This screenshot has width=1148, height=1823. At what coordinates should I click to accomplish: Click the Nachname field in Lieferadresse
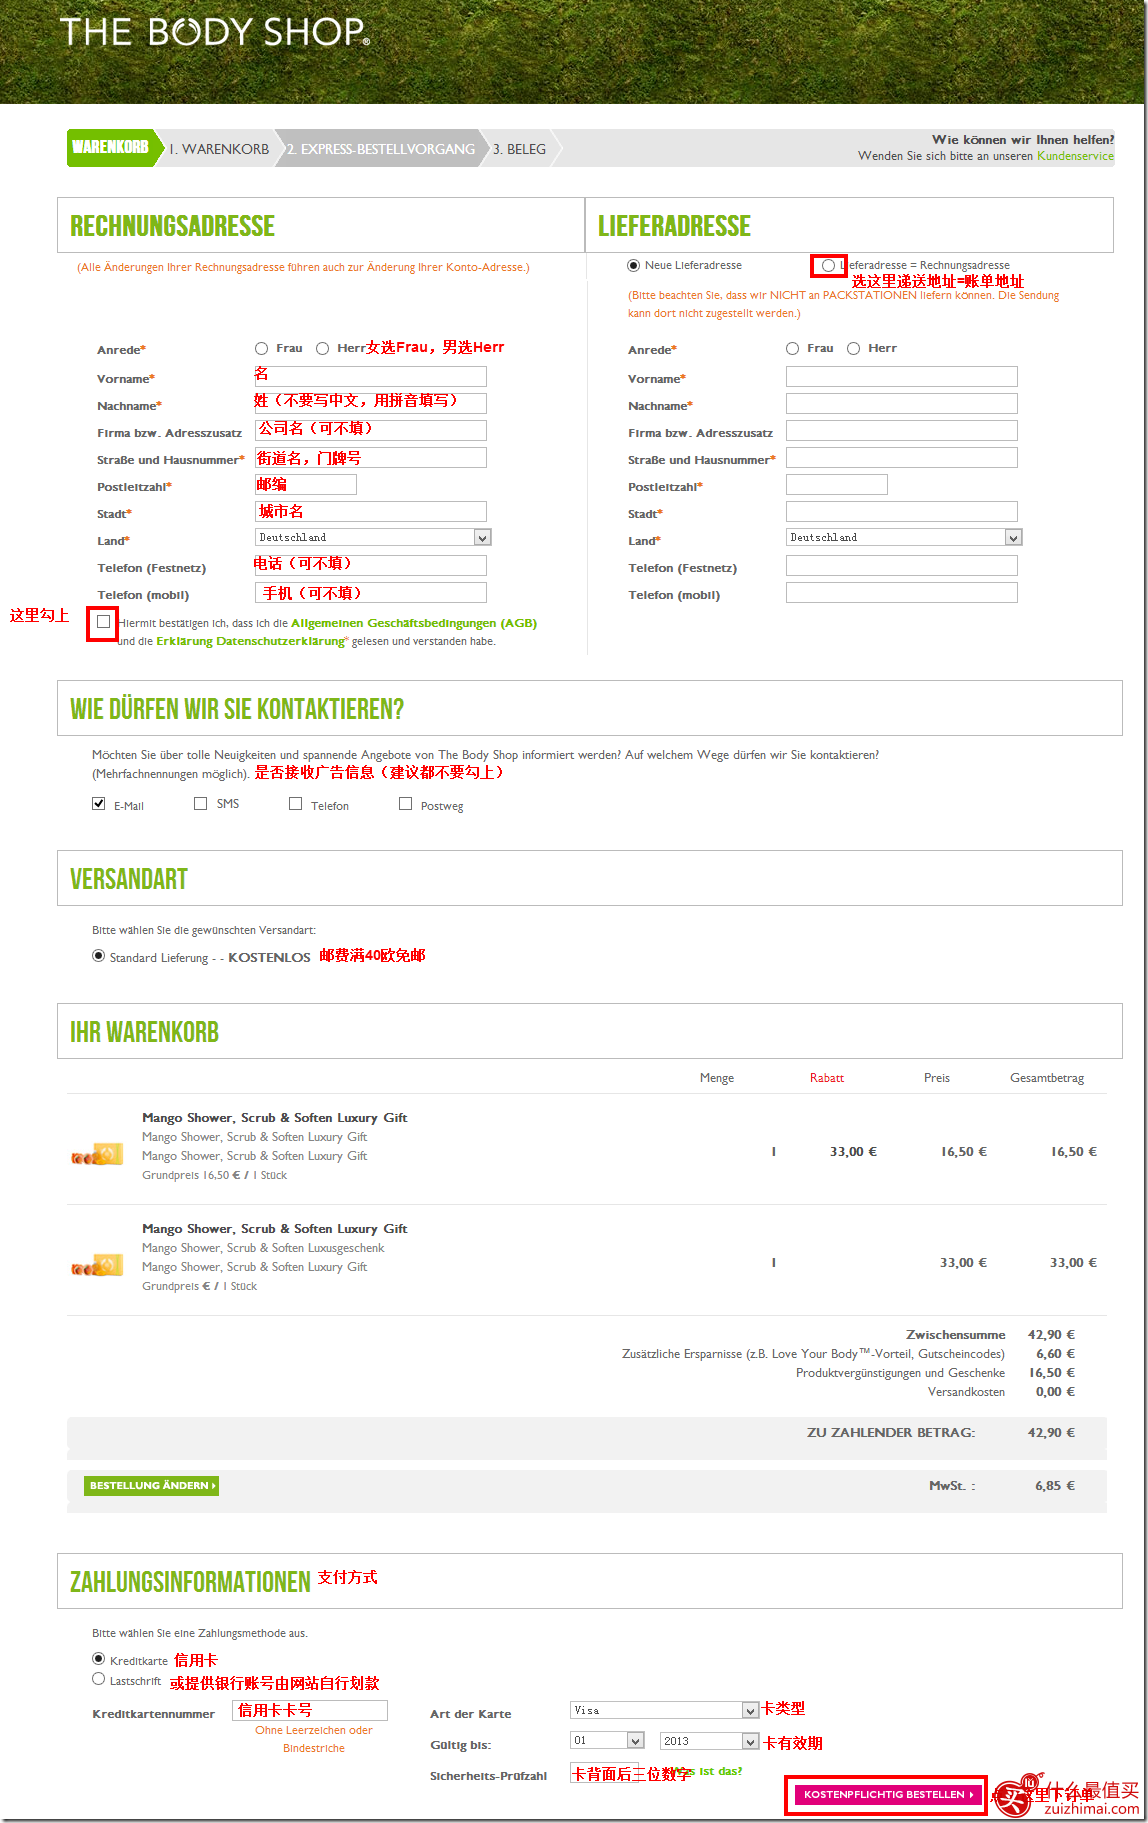[x=902, y=403]
